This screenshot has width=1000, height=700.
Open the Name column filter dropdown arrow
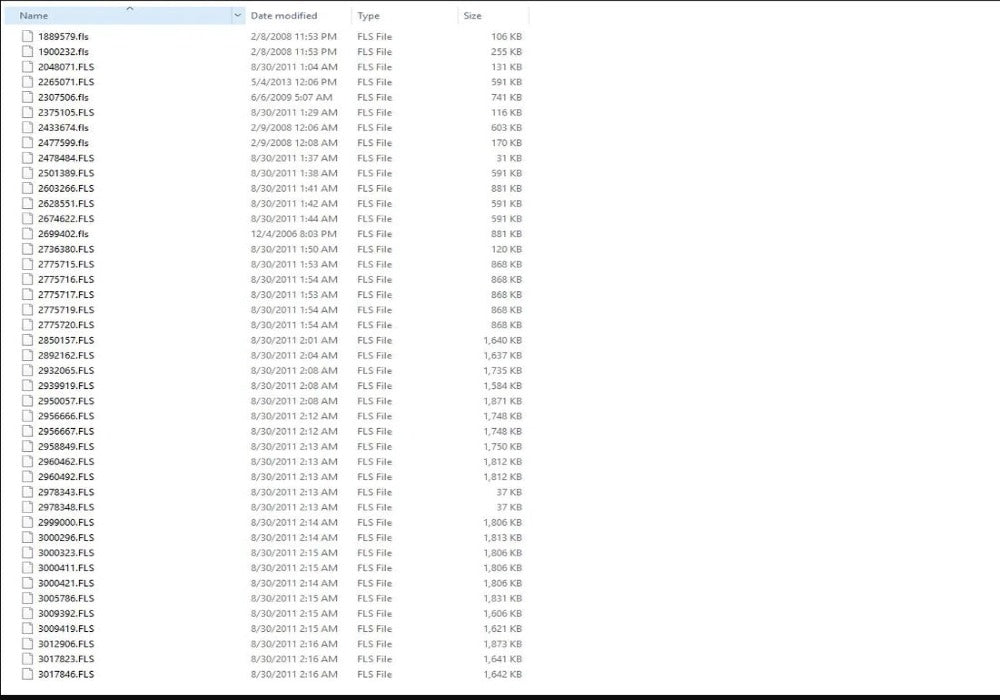(x=237, y=16)
